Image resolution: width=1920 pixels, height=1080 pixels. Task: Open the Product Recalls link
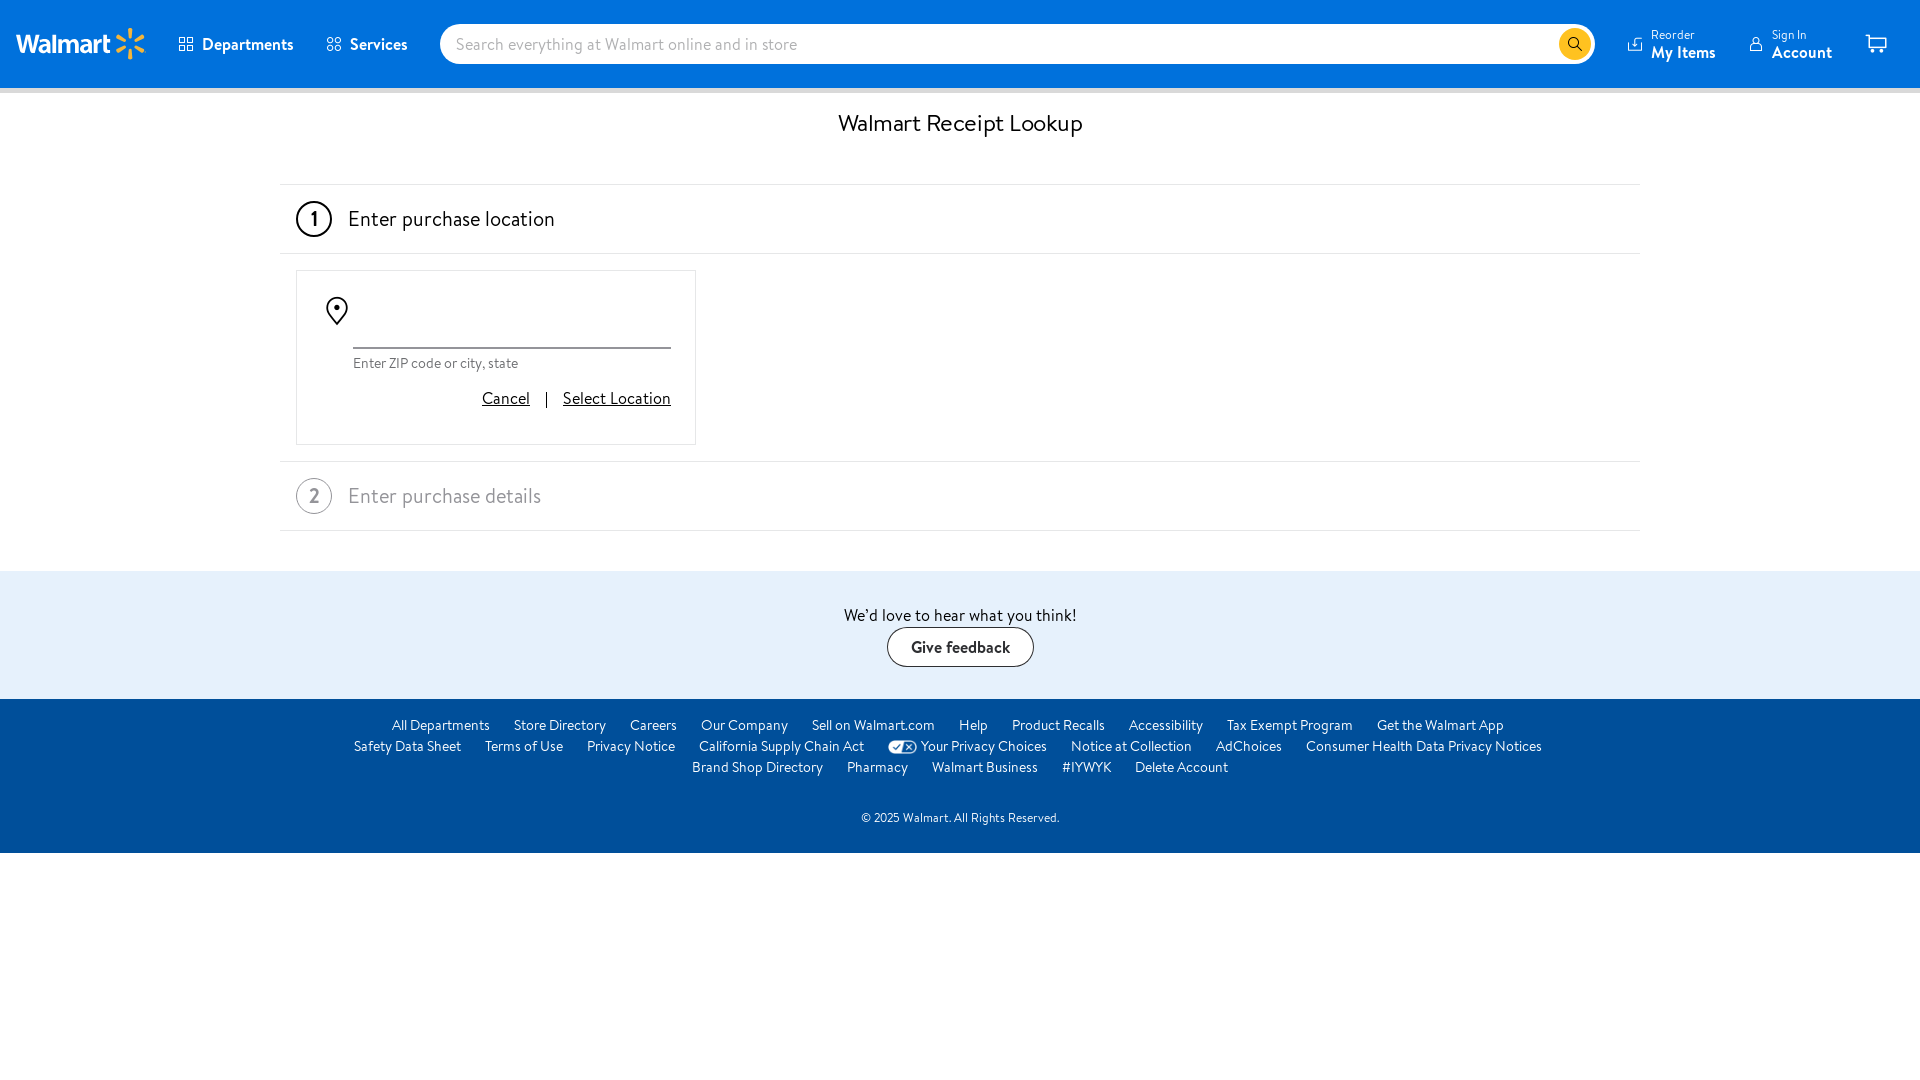[x=1058, y=725]
